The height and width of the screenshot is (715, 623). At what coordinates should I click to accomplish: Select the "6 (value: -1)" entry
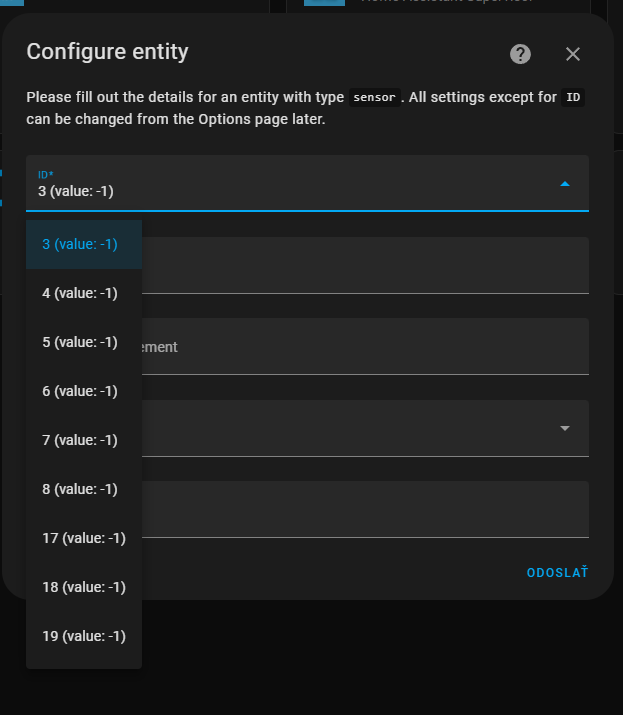tap(80, 391)
